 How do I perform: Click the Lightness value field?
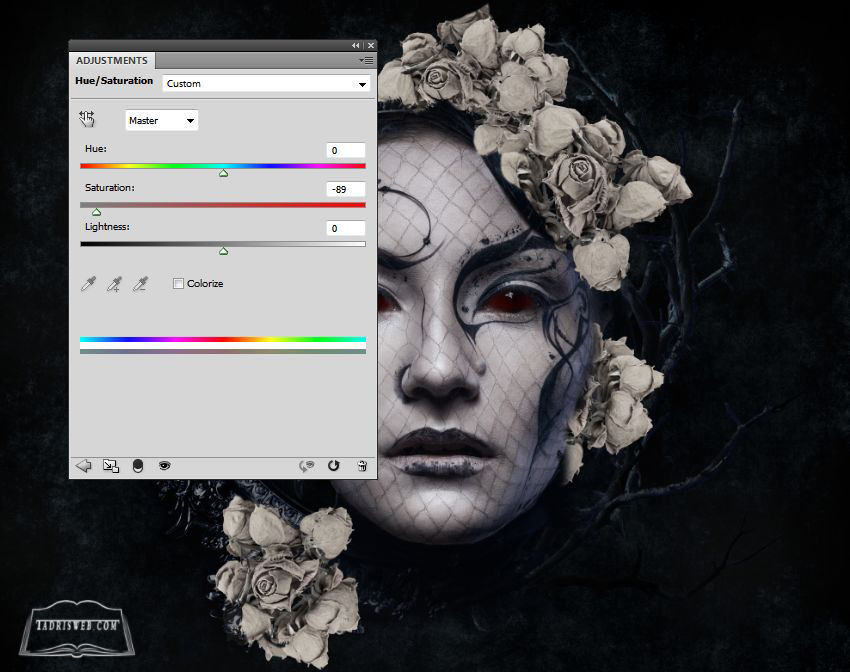tap(345, 229)
